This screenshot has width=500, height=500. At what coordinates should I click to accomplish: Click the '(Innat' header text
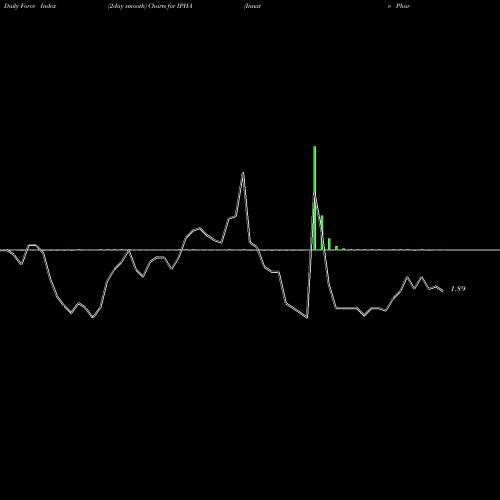tap(252, 6)
